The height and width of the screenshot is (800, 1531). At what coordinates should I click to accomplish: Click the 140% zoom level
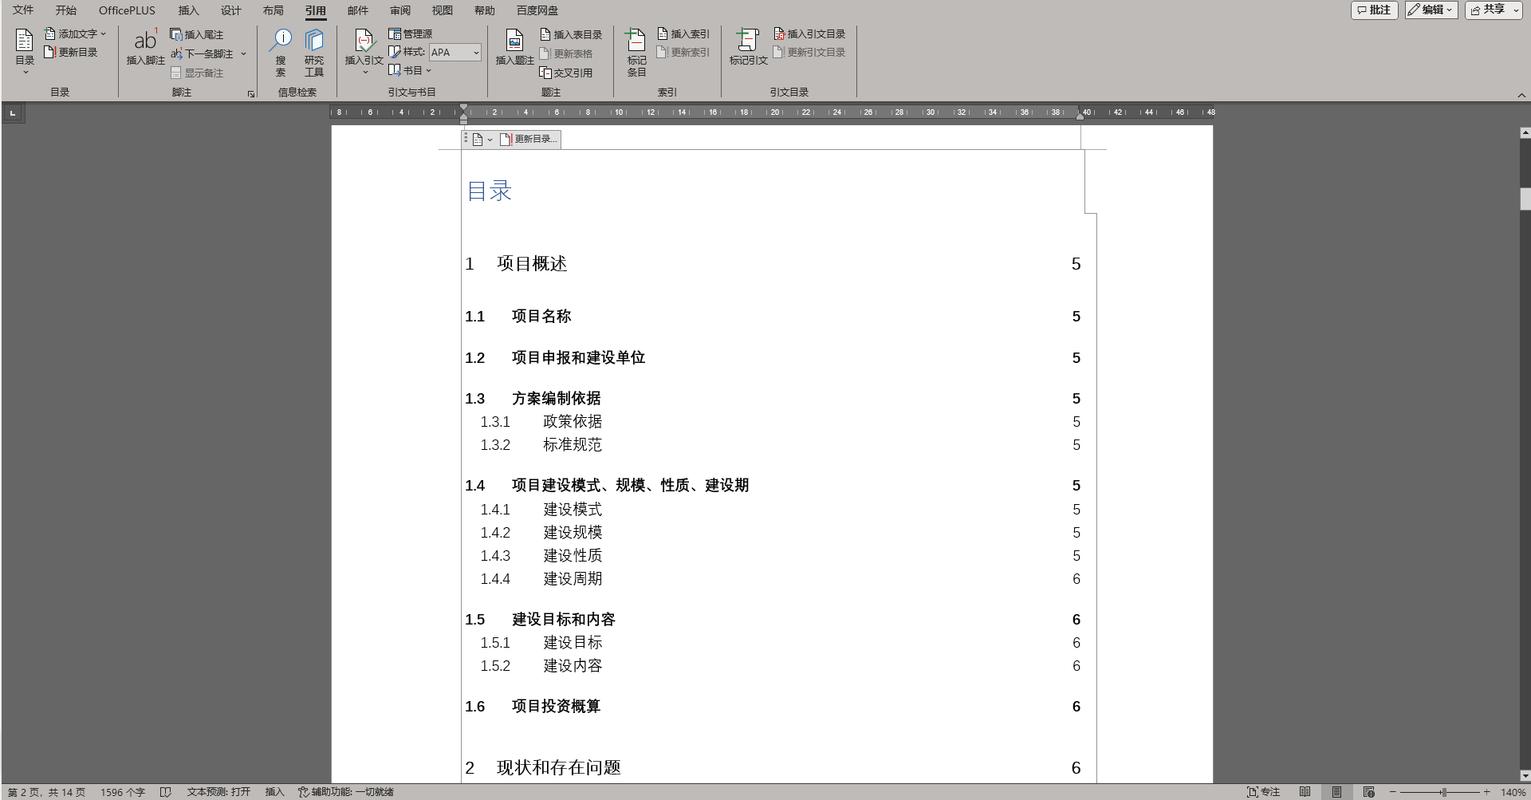pos(1513,792)
